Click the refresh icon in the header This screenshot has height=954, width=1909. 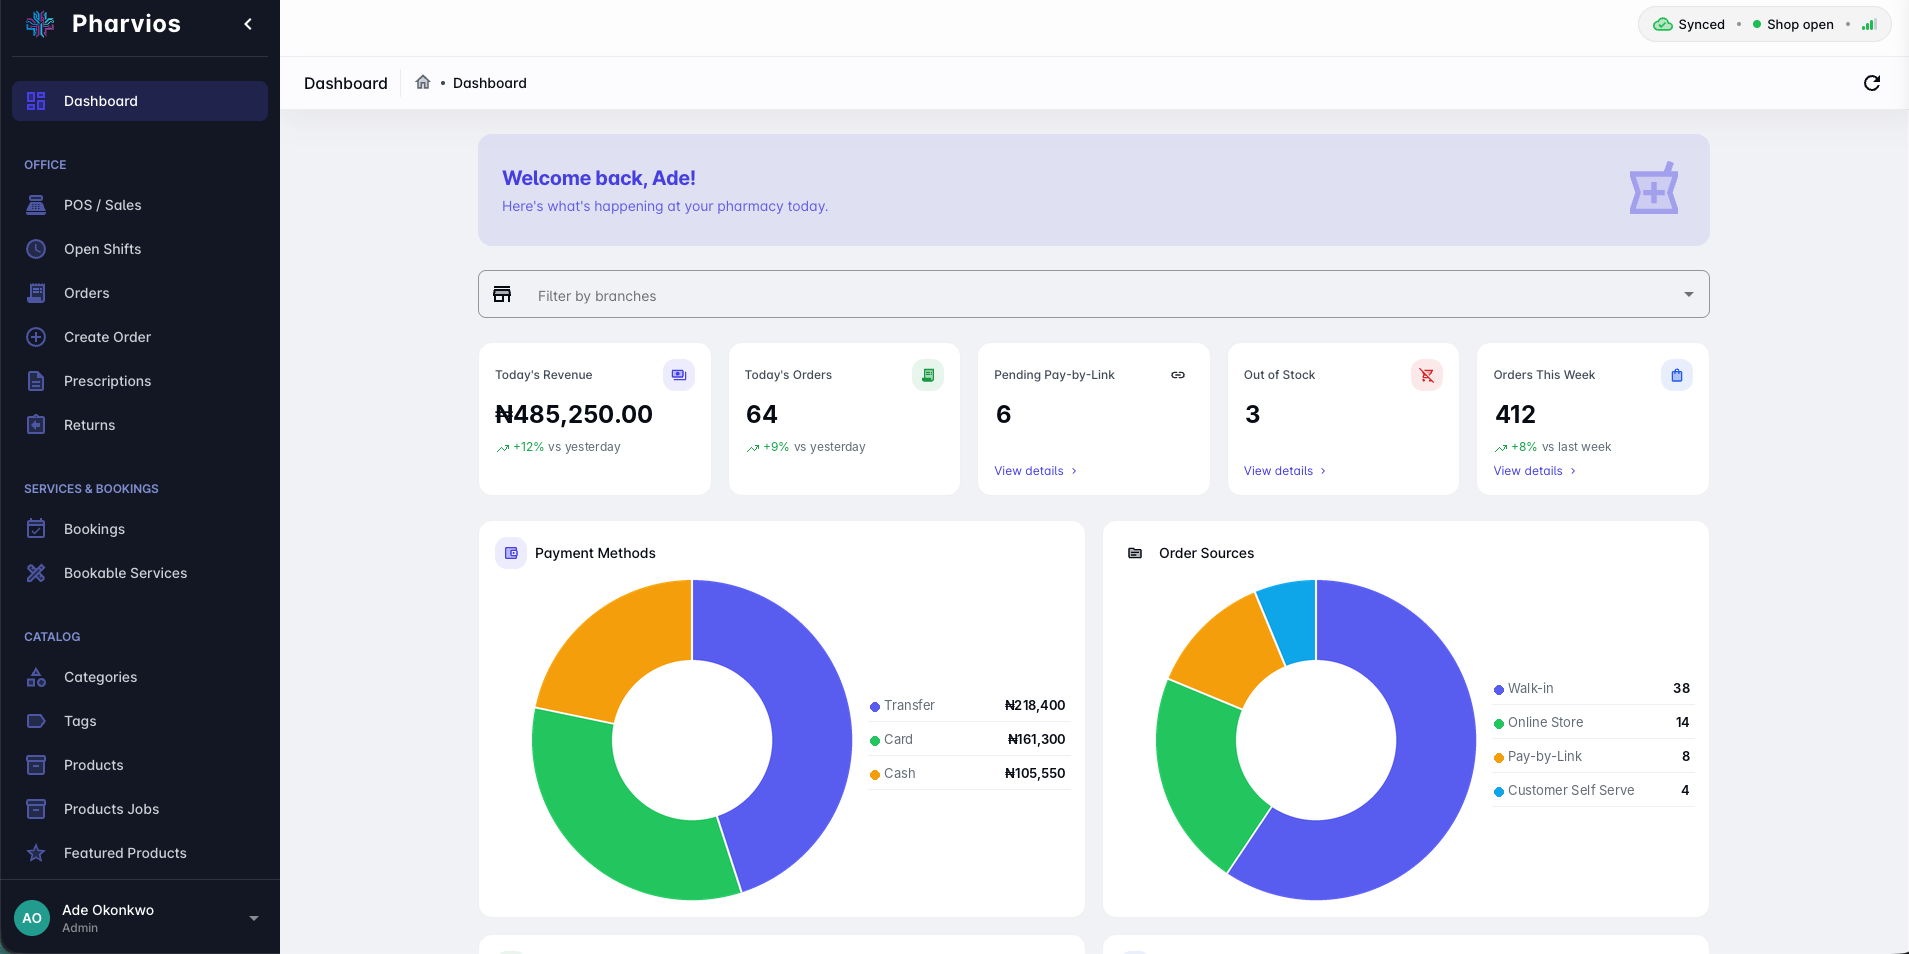1872,83
